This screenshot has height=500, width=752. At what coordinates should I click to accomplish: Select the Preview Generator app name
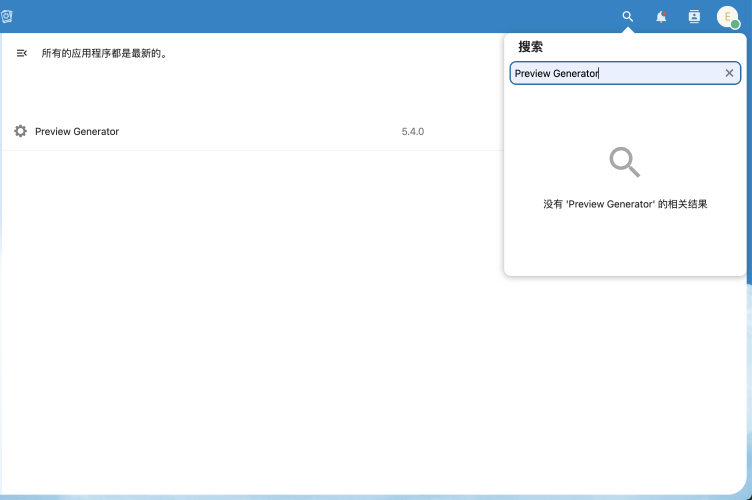point(77,131)
